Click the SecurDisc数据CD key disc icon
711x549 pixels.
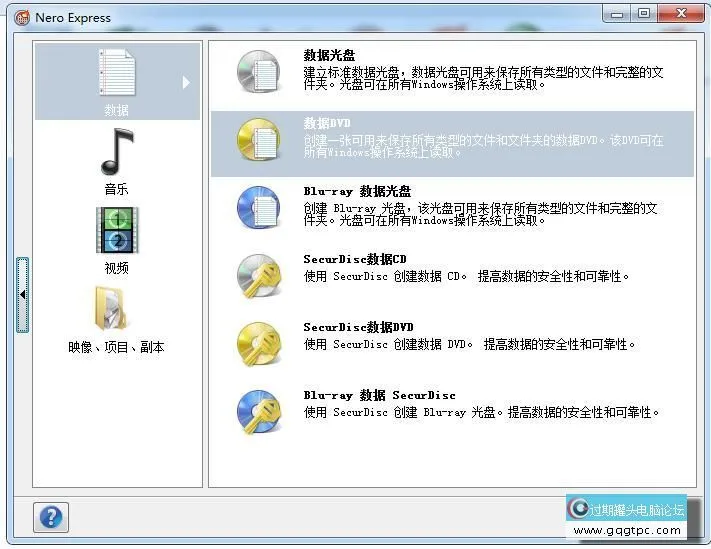(x=259, y=276)
